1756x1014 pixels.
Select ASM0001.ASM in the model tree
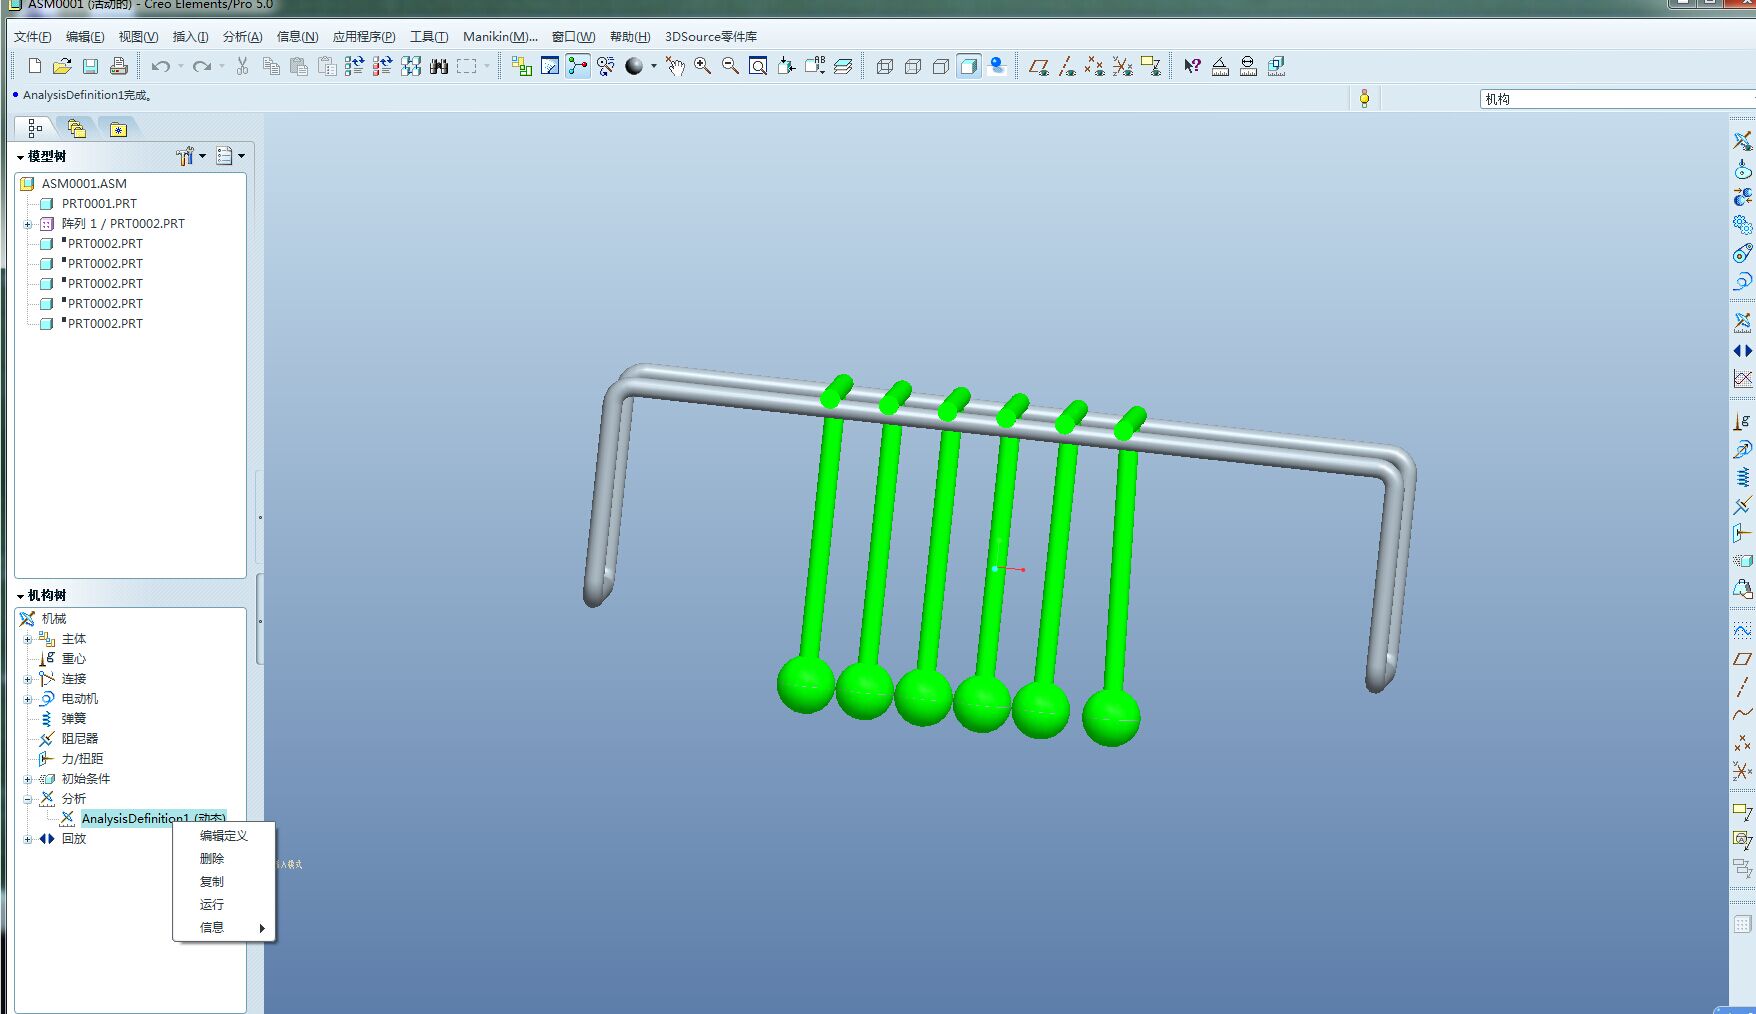coord(84,184)
